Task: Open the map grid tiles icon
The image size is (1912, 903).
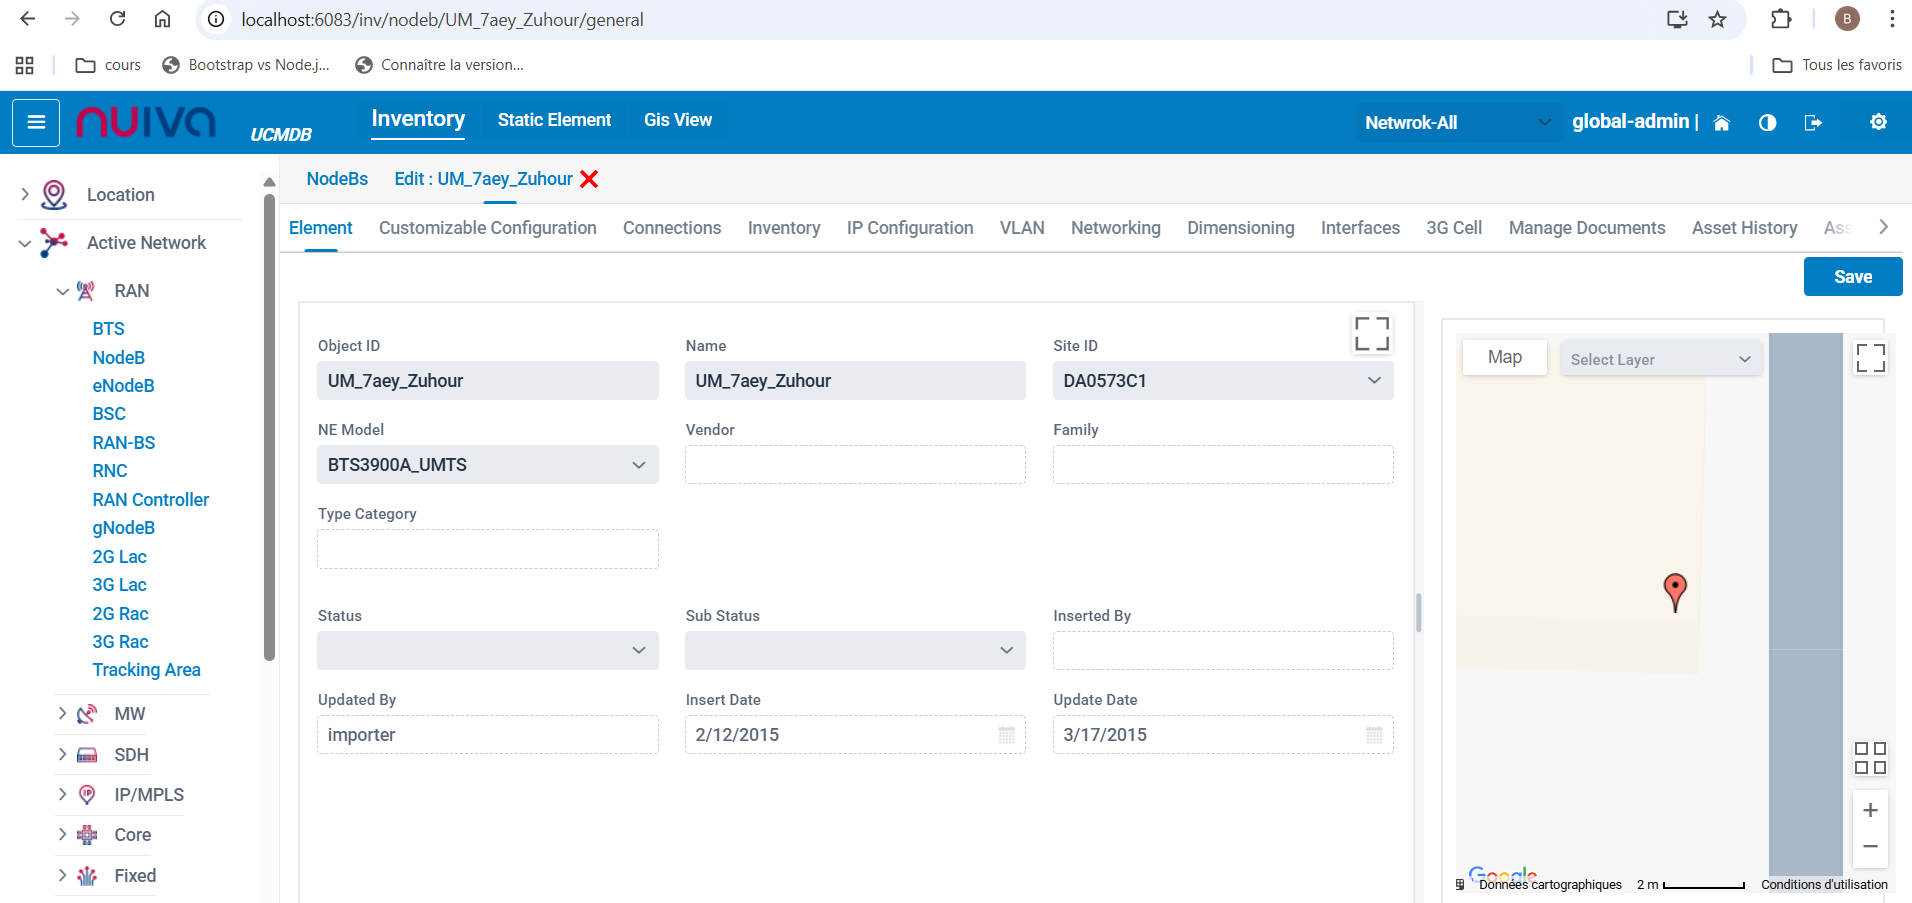Action: [x=1870, y=758]
